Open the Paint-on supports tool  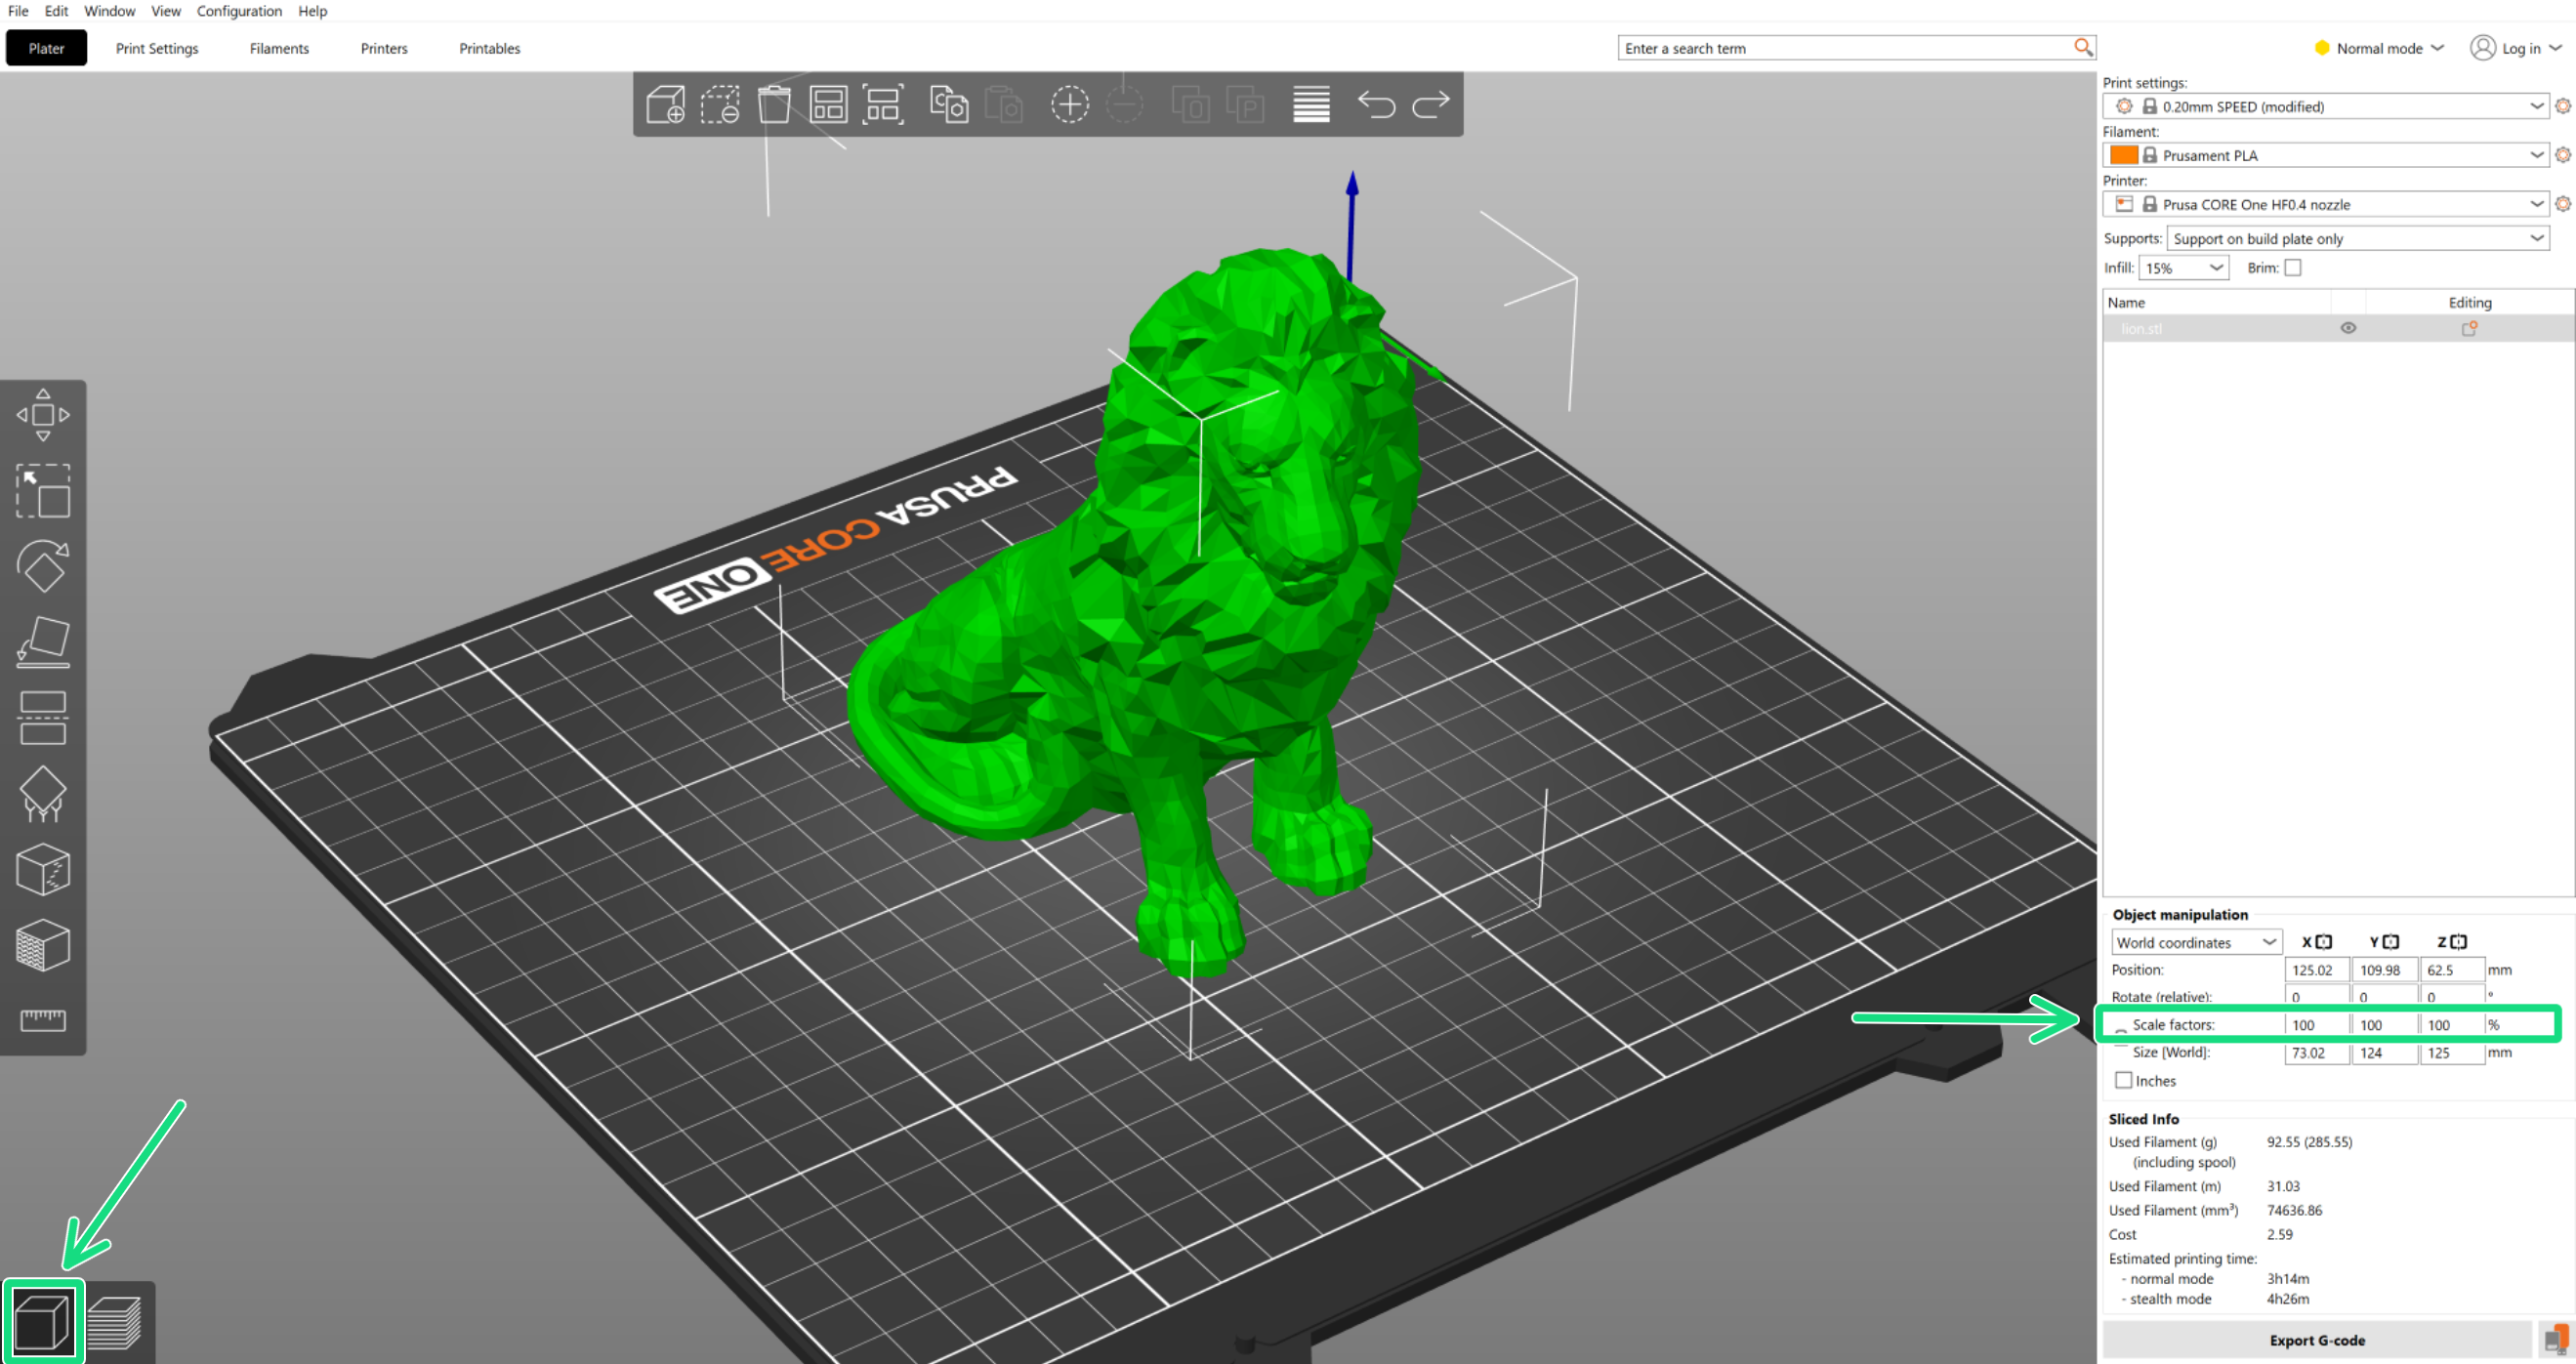(42, 794)
